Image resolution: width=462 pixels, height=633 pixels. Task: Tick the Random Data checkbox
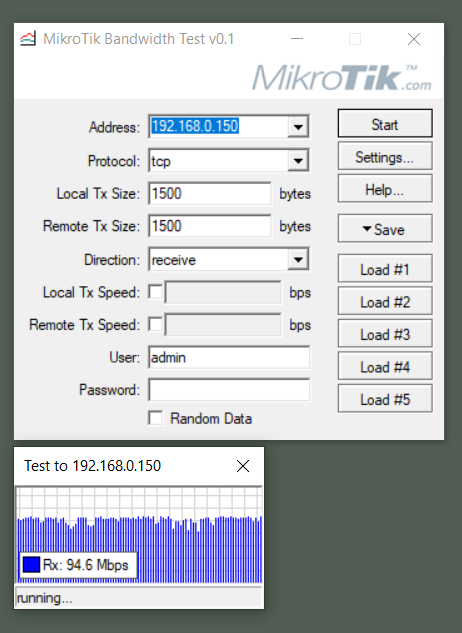point(155,418)
